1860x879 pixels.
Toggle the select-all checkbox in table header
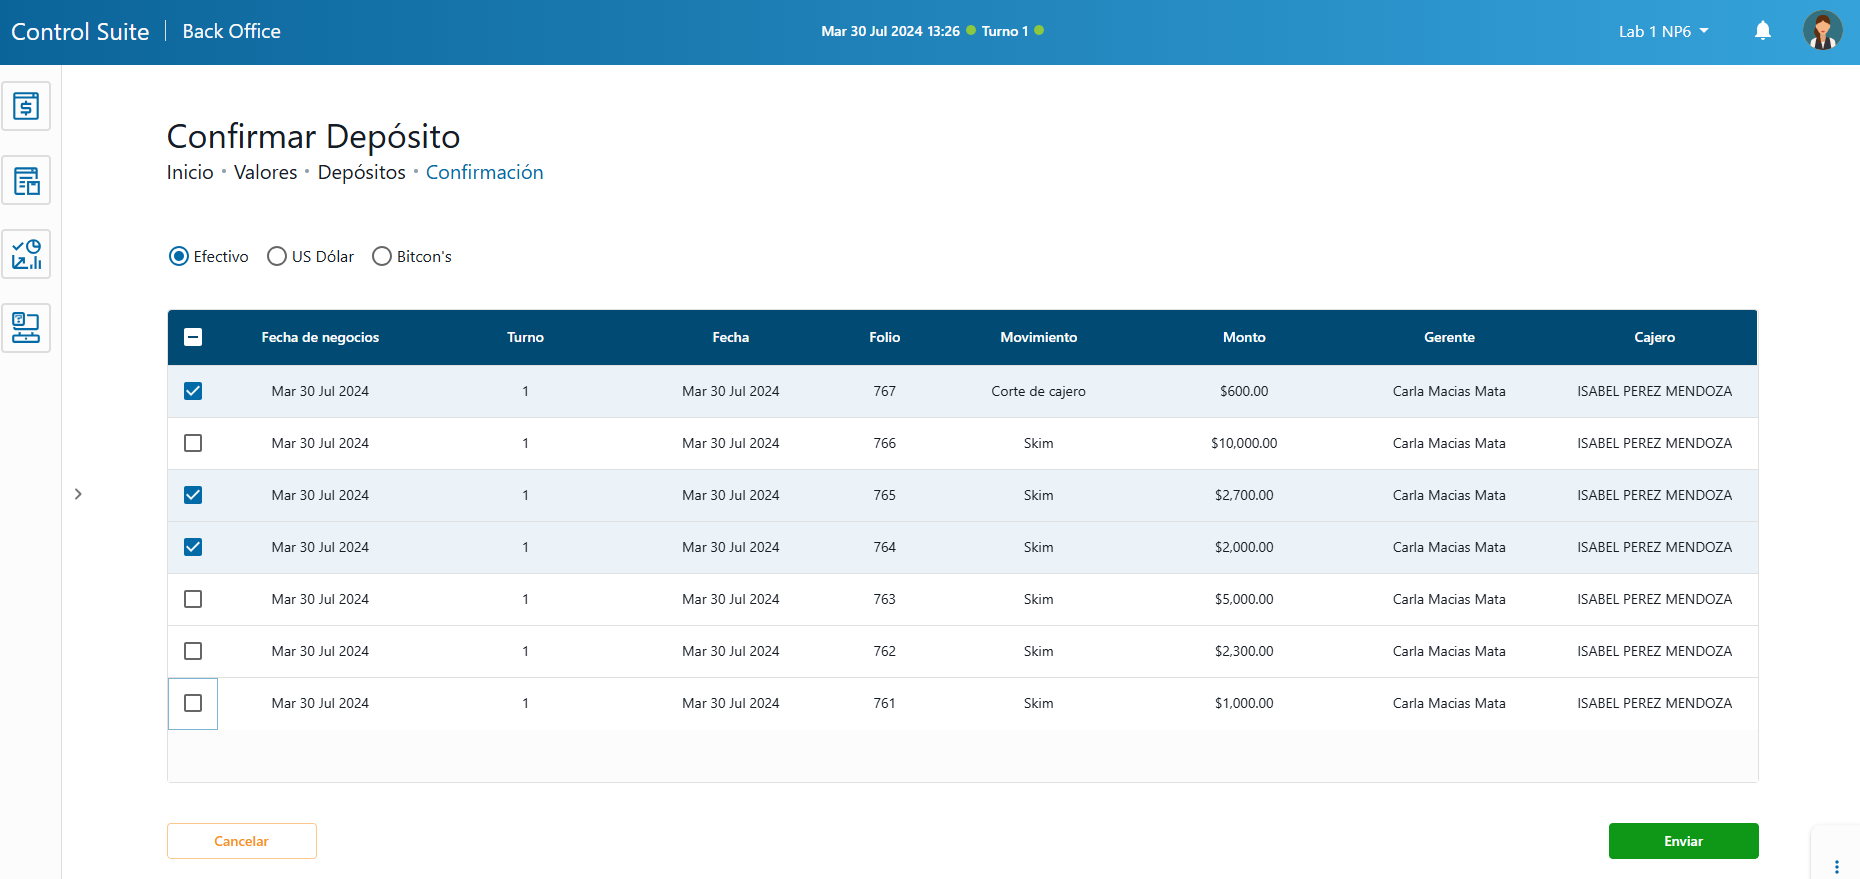(x=193, y=337)
